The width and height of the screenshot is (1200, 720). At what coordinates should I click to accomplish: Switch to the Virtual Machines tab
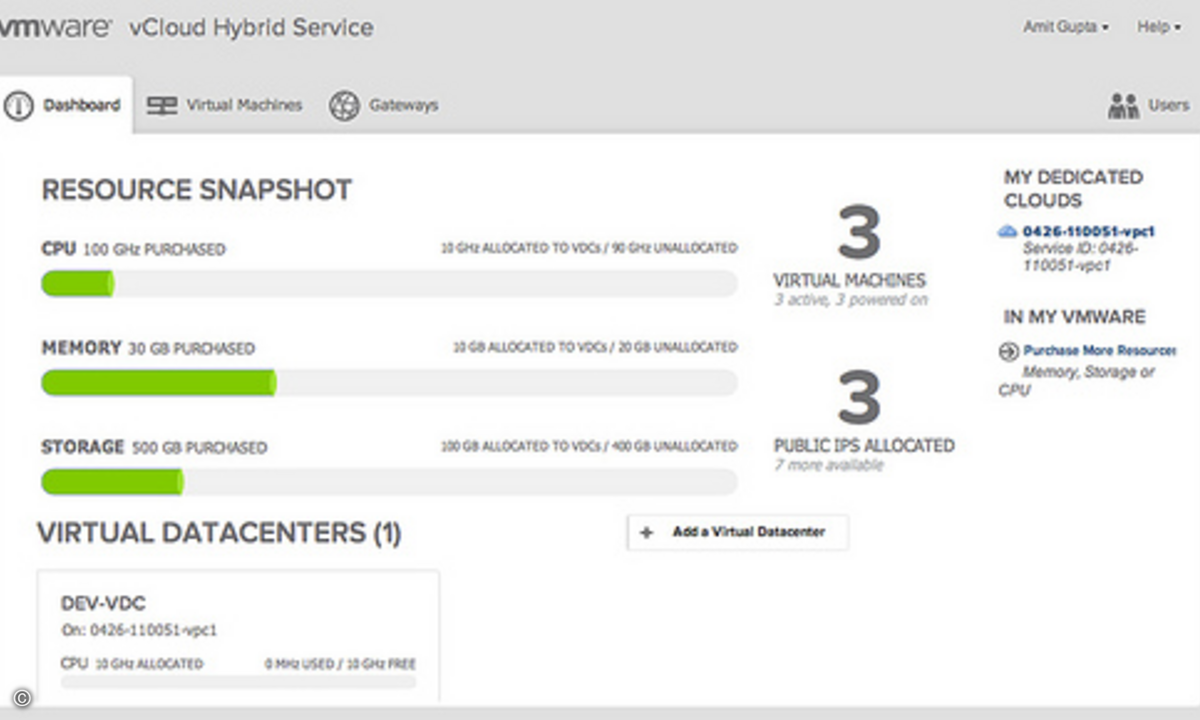pyautogui.click(x=225, y=105)
